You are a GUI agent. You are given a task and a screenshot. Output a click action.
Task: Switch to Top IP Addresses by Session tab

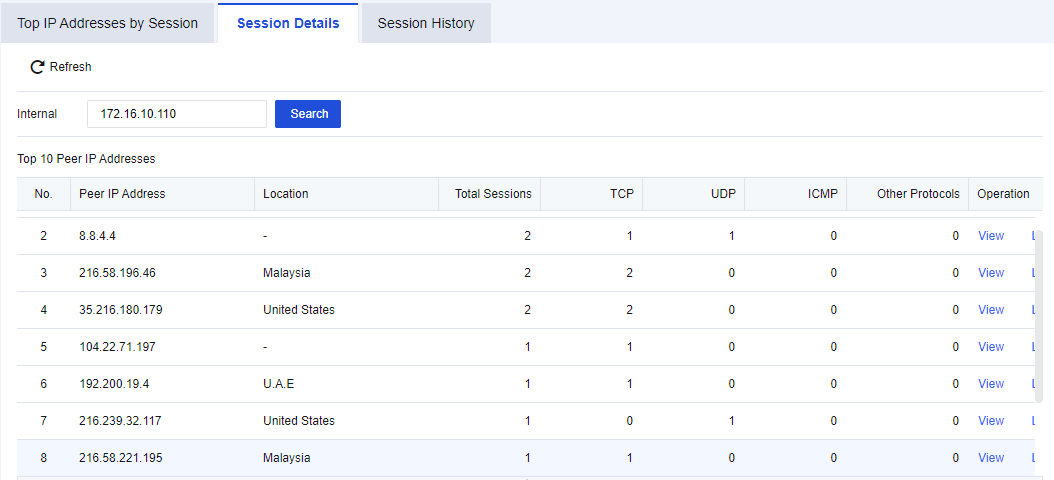(x=108, y=23)
